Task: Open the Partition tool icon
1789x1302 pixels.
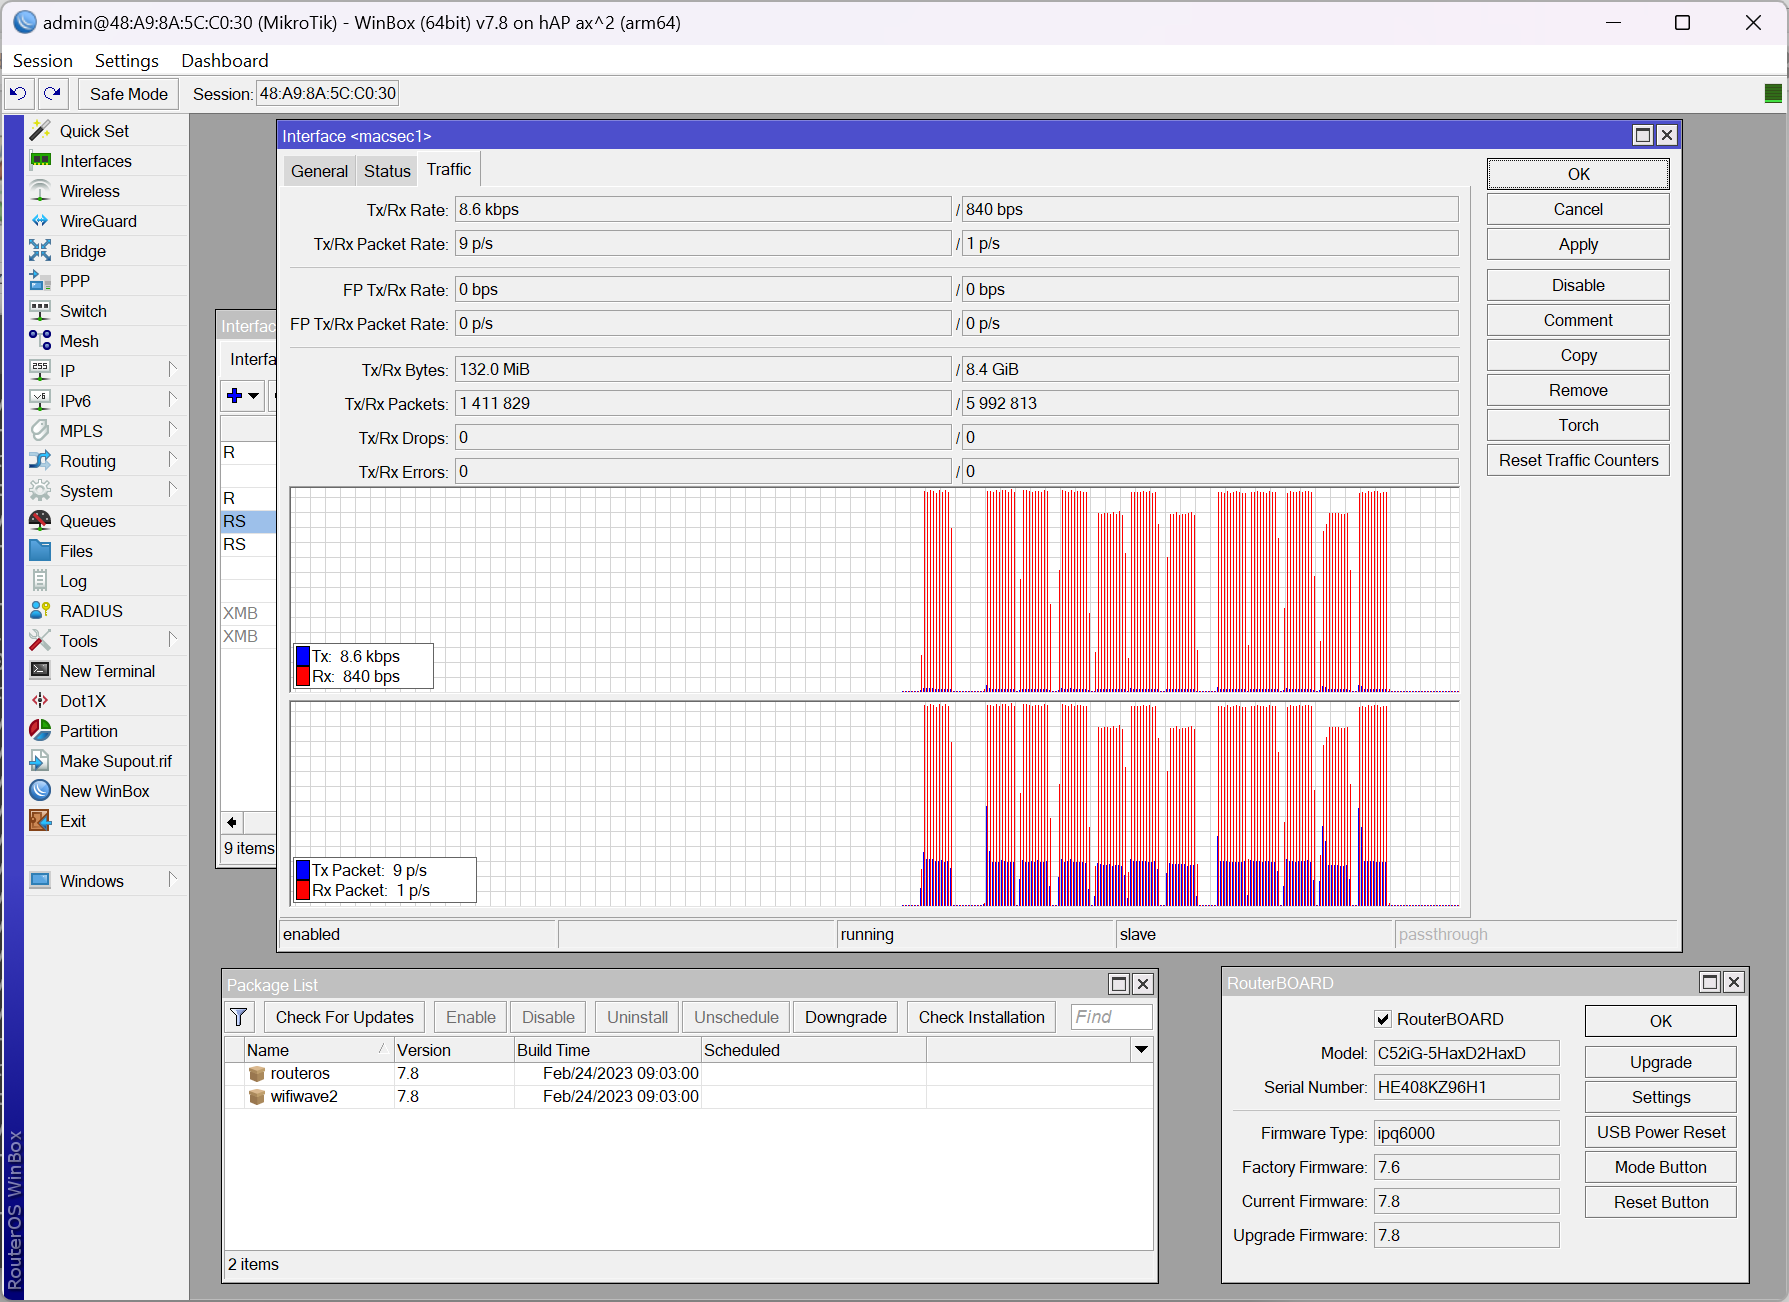Action: pos(40,731)
